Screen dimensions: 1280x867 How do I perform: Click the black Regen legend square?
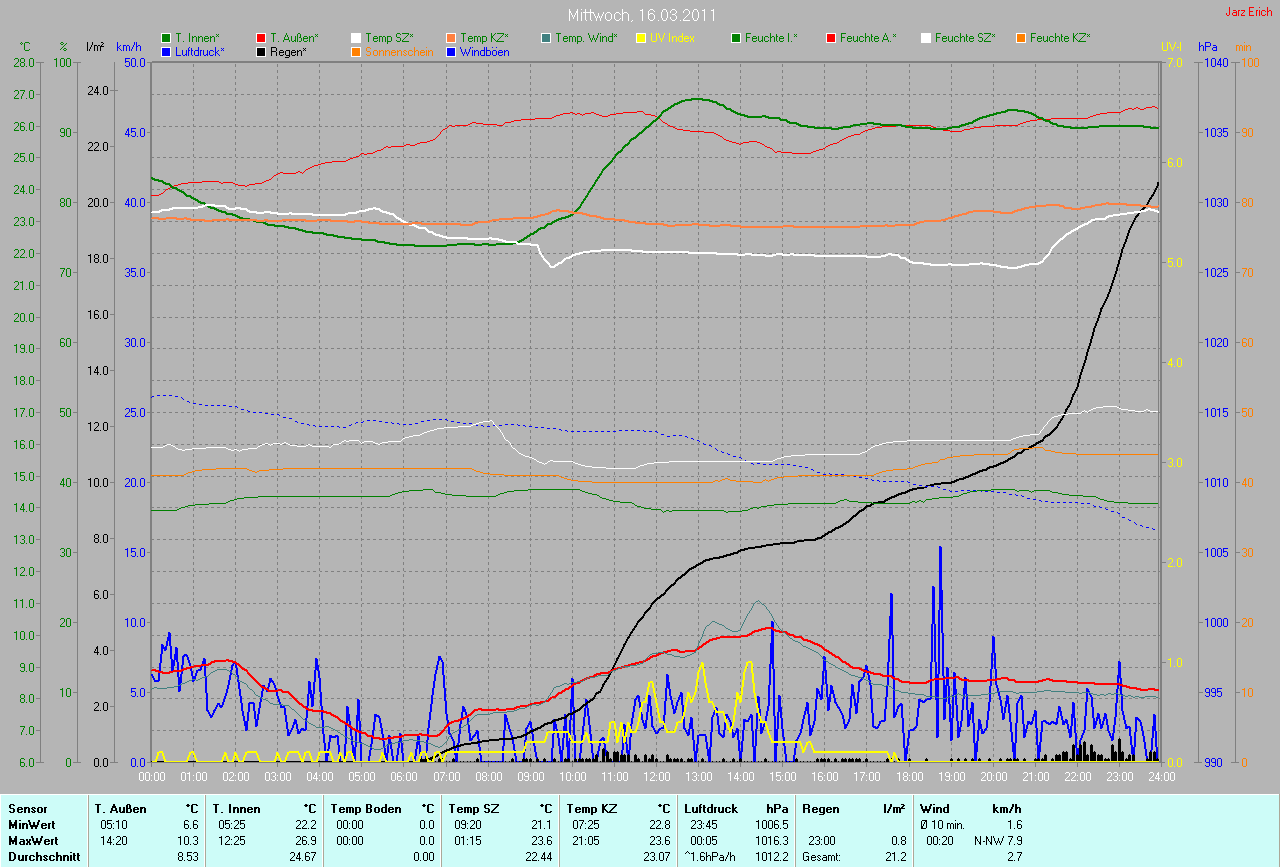pyautogui.click(x=262, y=51)
